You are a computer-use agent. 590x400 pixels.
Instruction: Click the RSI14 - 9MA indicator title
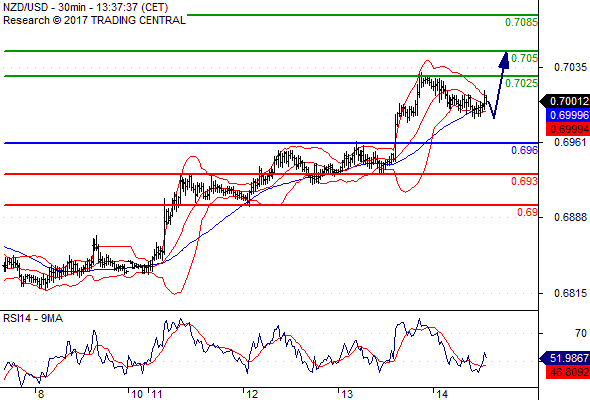(33, 318)
